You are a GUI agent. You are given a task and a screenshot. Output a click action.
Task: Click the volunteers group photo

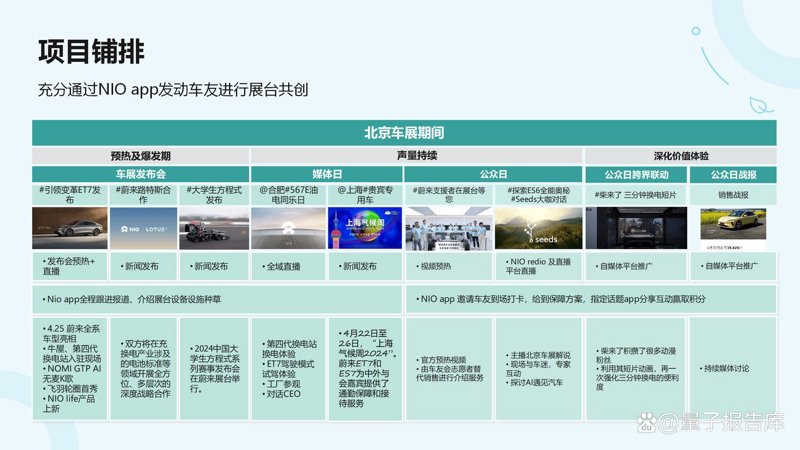coord(448,229)
